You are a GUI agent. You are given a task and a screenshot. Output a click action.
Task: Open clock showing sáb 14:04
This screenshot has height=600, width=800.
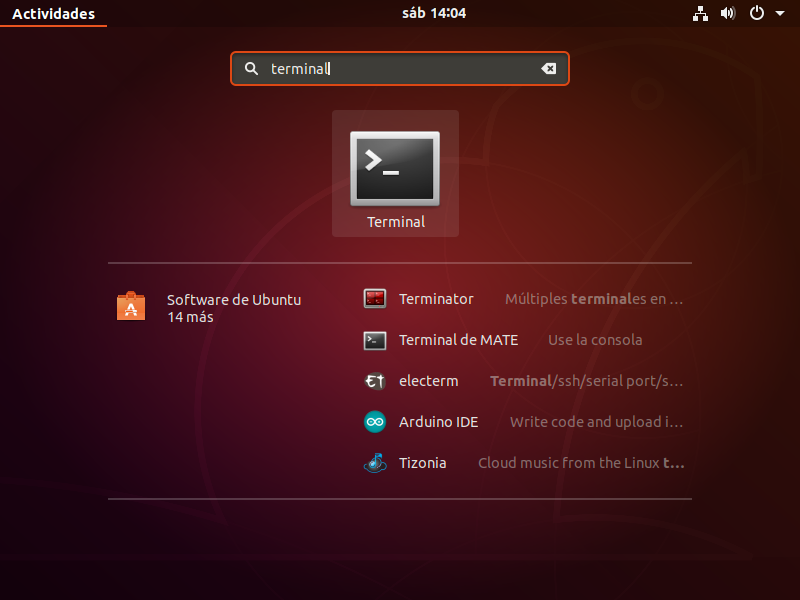(434, 13)
